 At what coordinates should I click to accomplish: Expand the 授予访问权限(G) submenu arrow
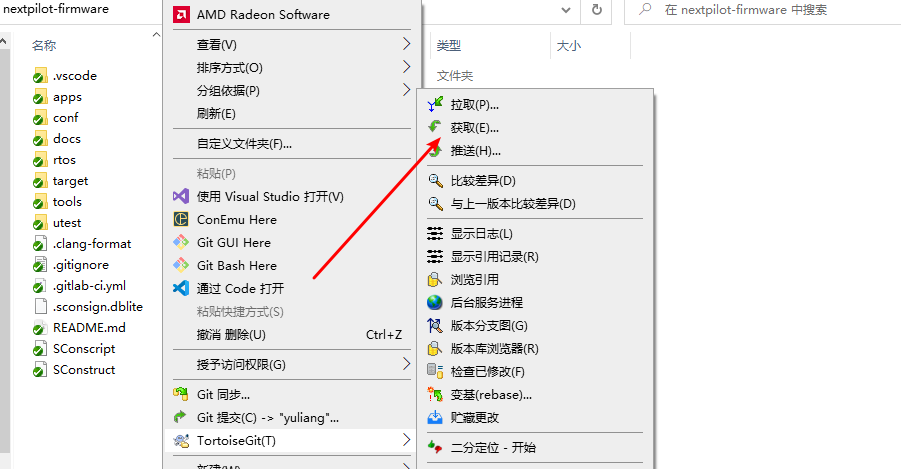(x=406, y=363)
